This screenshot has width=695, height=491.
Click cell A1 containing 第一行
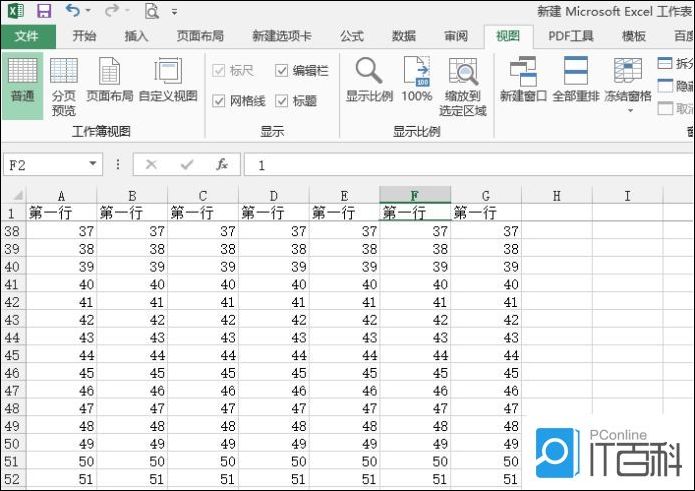pyautogui.click(x=62, y=213)
